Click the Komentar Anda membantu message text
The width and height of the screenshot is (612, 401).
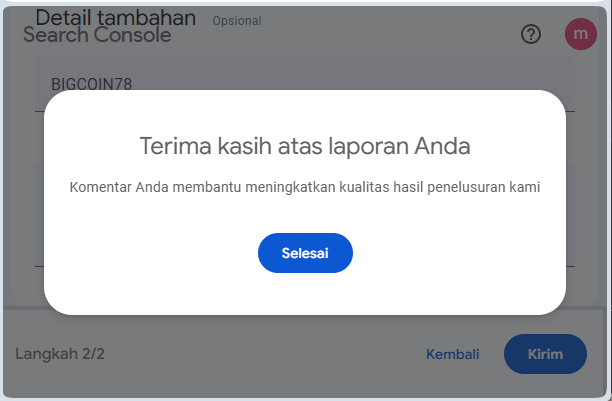305,187
